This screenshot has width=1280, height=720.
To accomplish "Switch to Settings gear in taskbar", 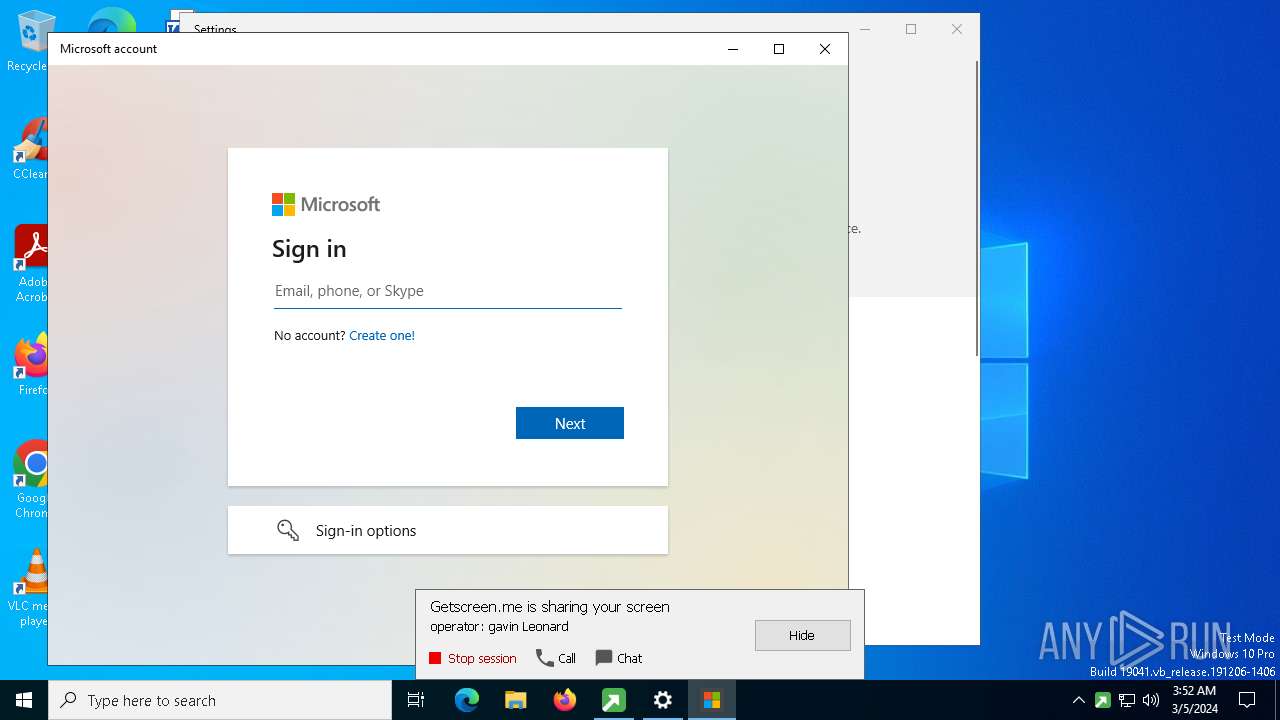I will coord(663,700).
